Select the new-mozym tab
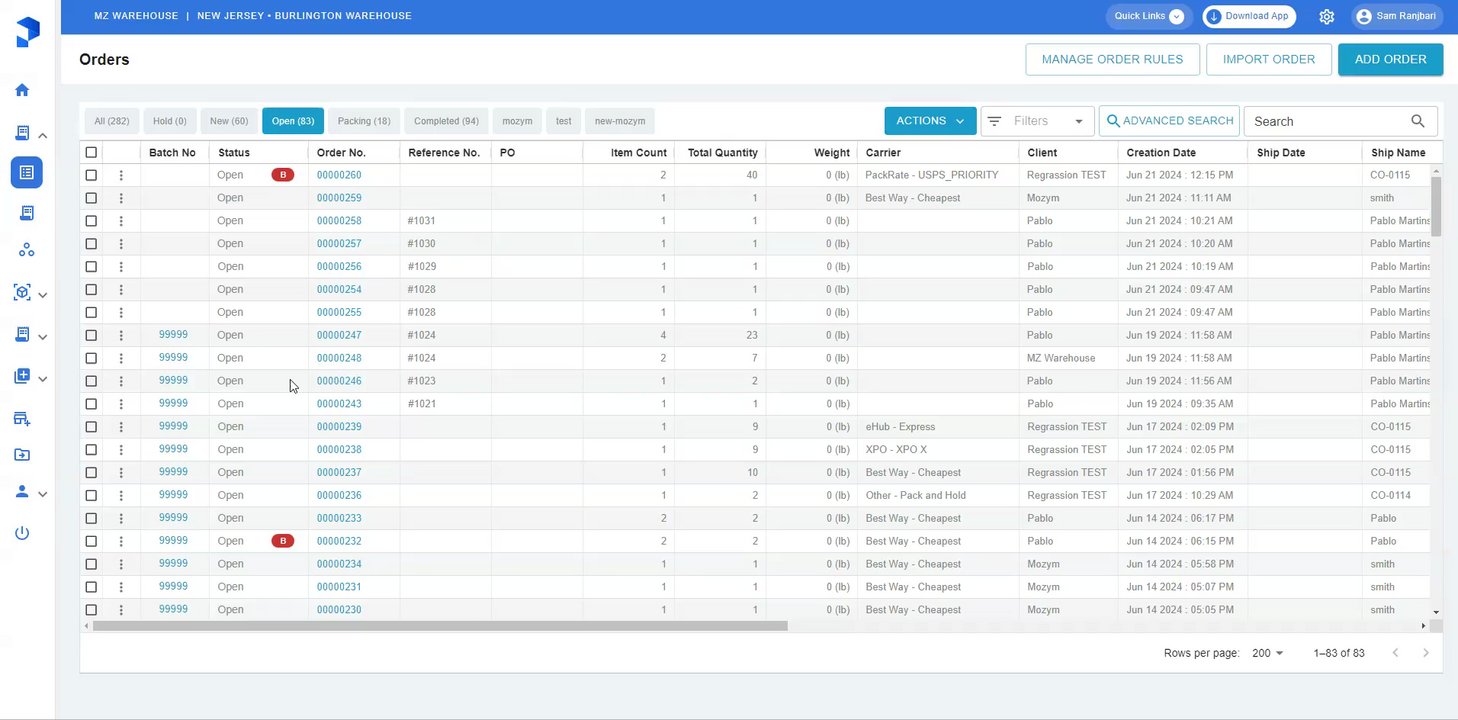The height and width of the screenshot is (720, 1458). pos(620,121)
